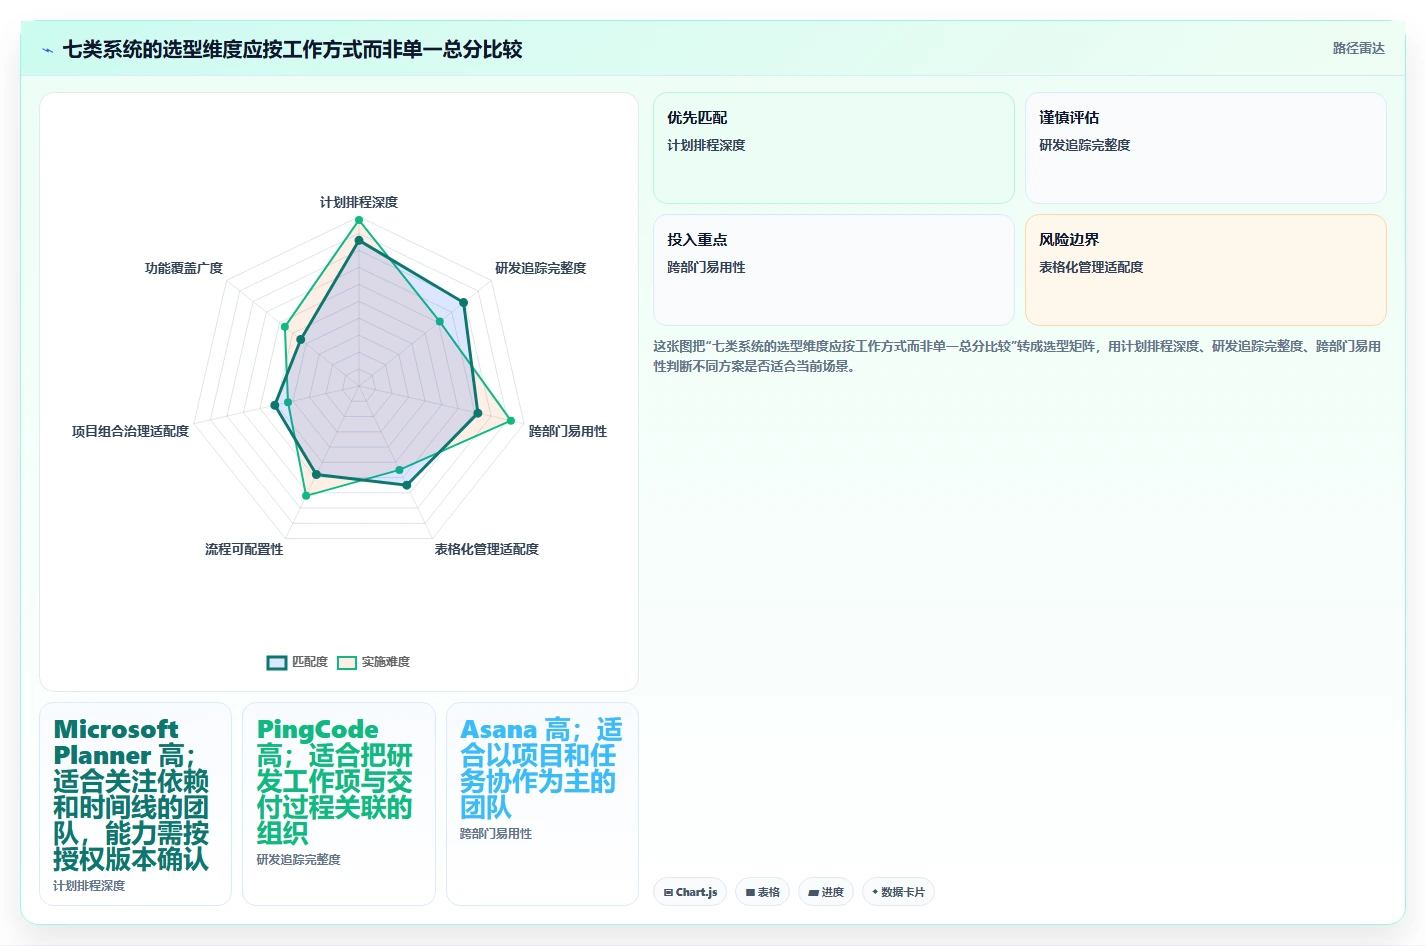Click the 实施难度 legend label
Image resolution: width=1426 pixels, height=946 pixels.
(386, 662)
